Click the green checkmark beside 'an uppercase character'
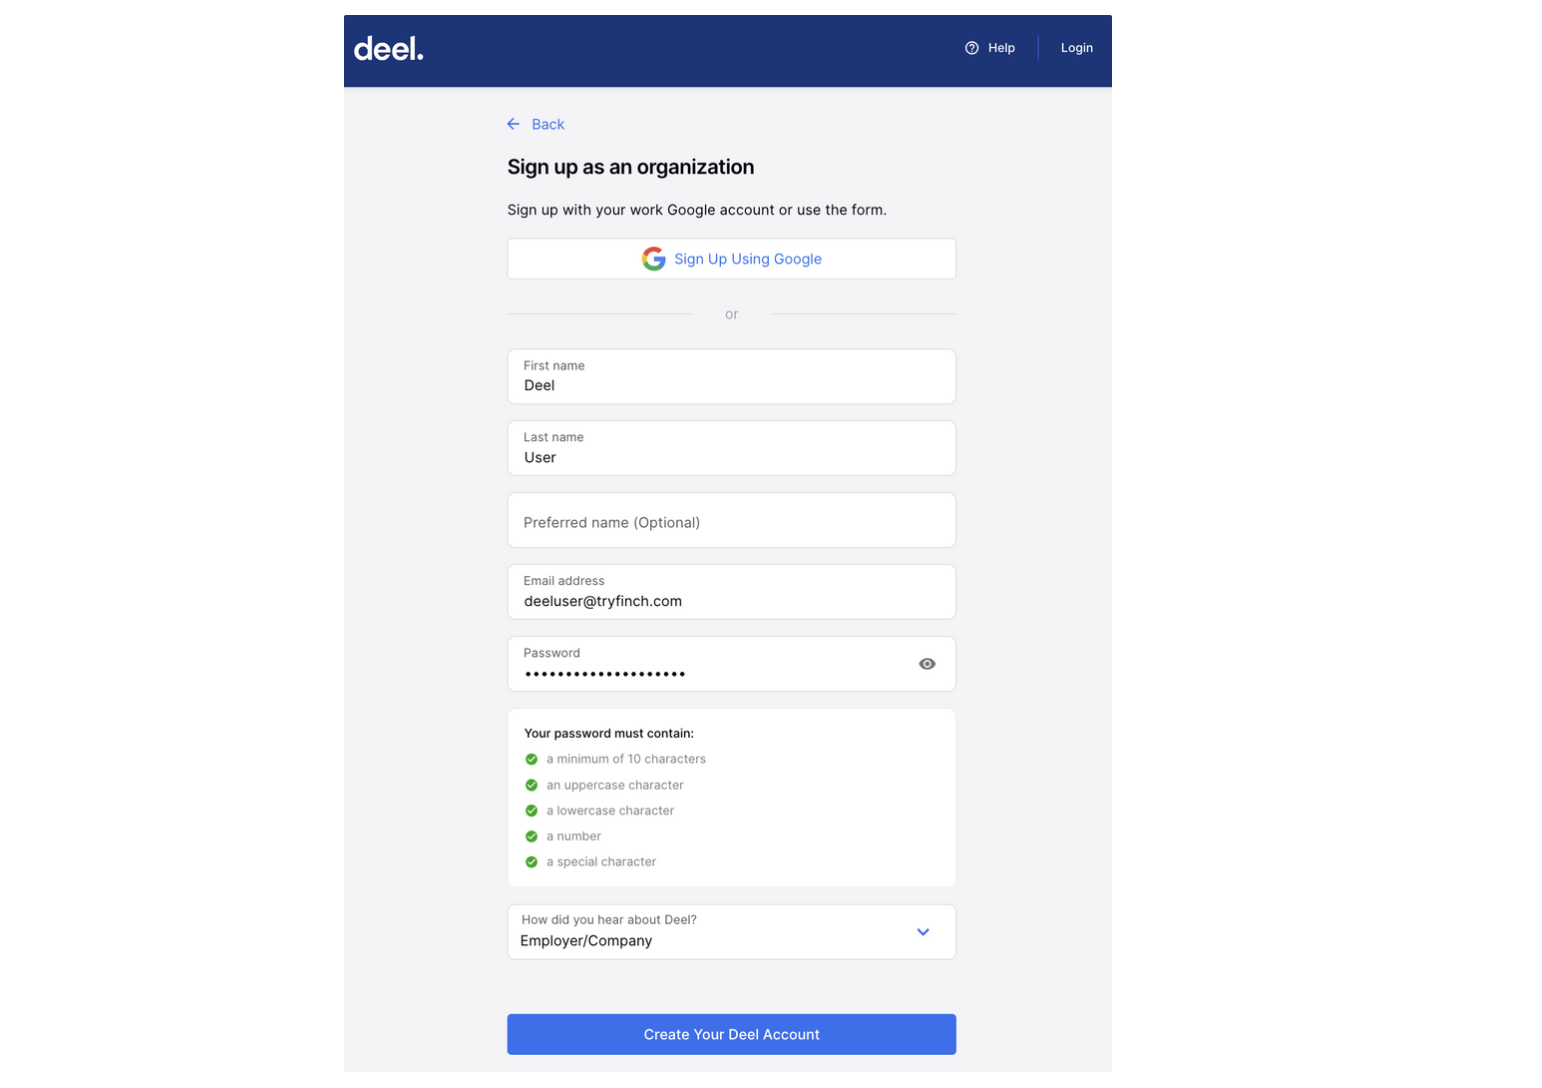Image resolution: width=1542 pixels, height=1088 pixels. pos(531,785)
